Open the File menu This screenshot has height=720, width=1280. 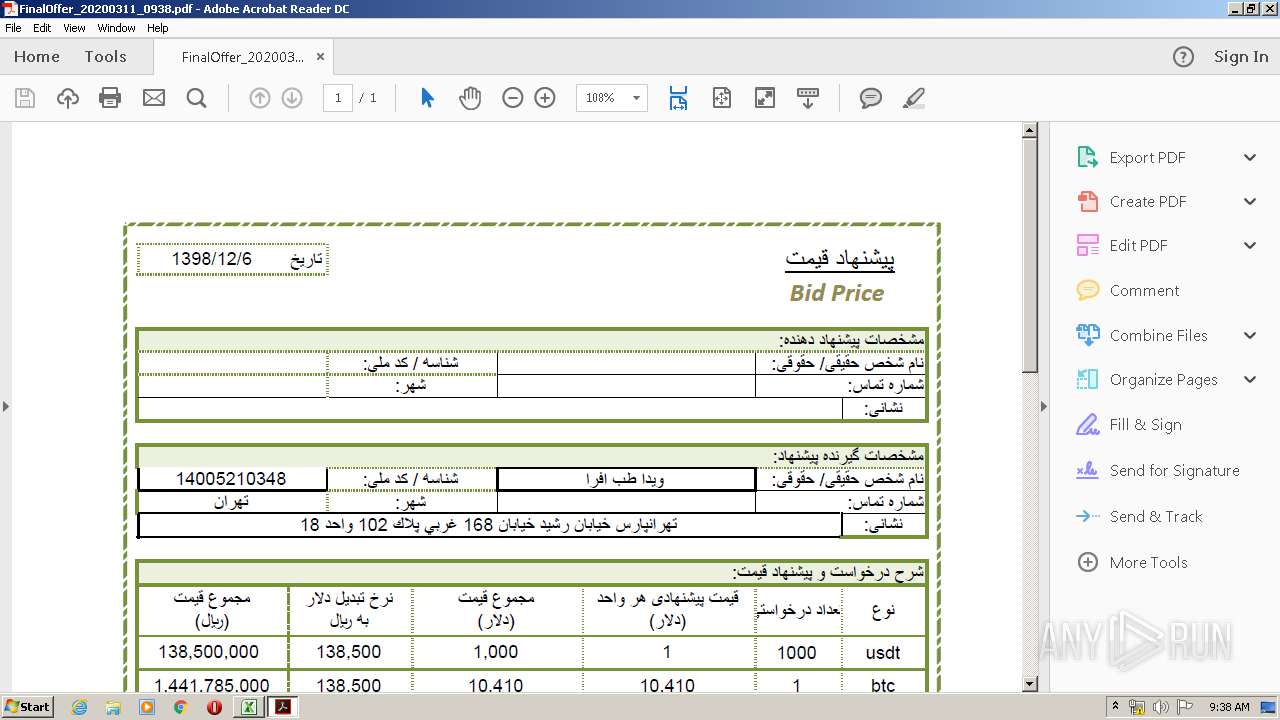pyautogui.click(x=13, y=28)
